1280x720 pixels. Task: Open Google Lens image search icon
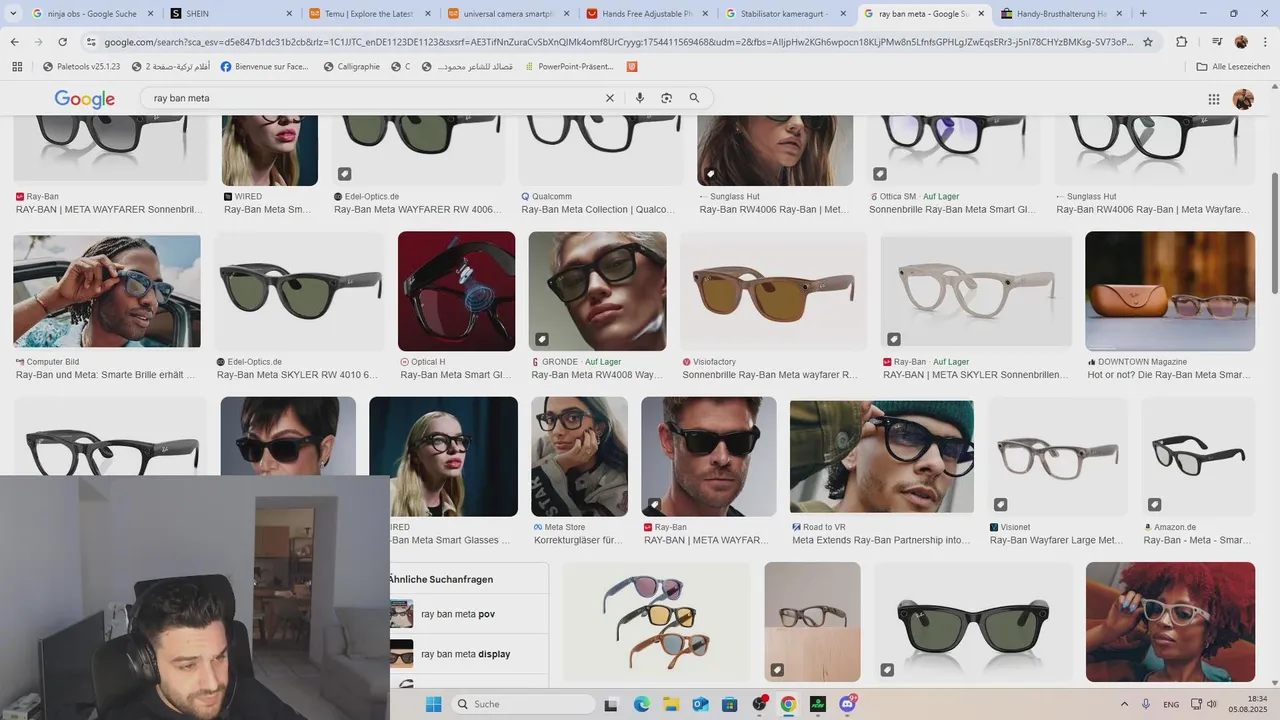click(x=667, y=98)
